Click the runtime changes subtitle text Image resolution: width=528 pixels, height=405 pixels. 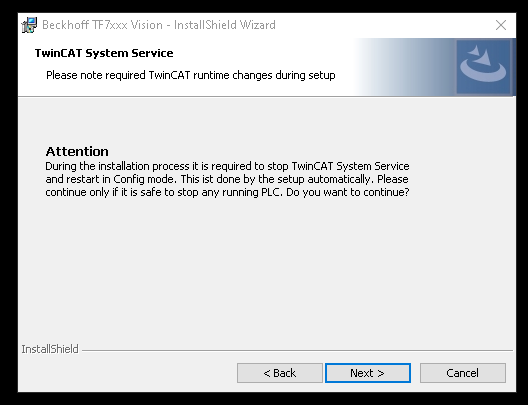[191, 75]
